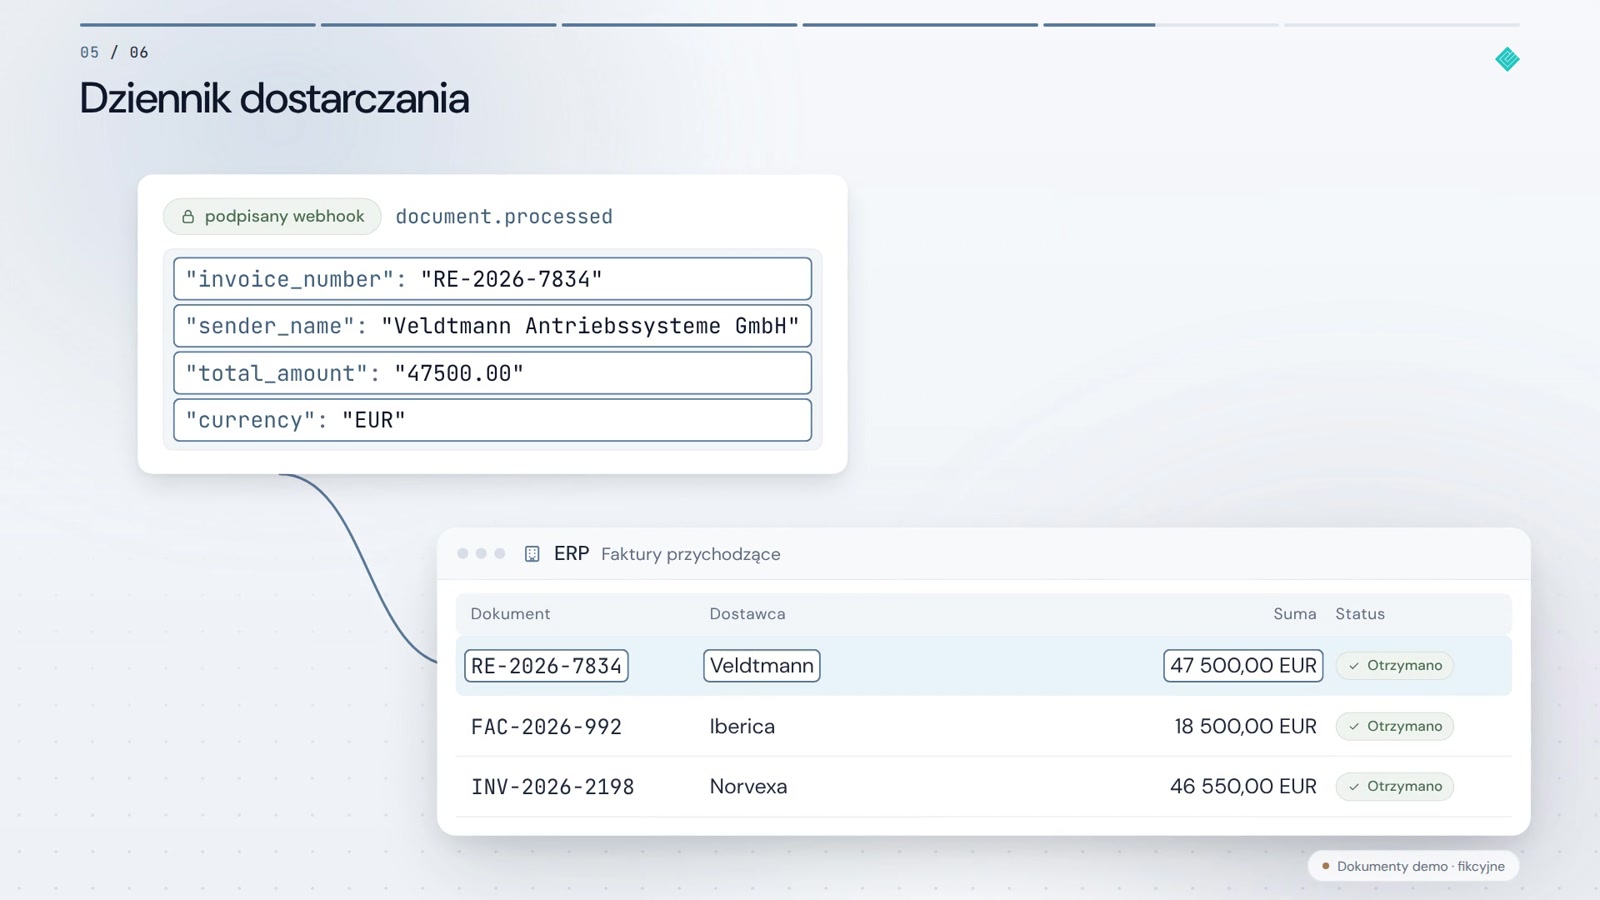
Task: Click the teal diamond logo icon
Action: coord(1507,60)
